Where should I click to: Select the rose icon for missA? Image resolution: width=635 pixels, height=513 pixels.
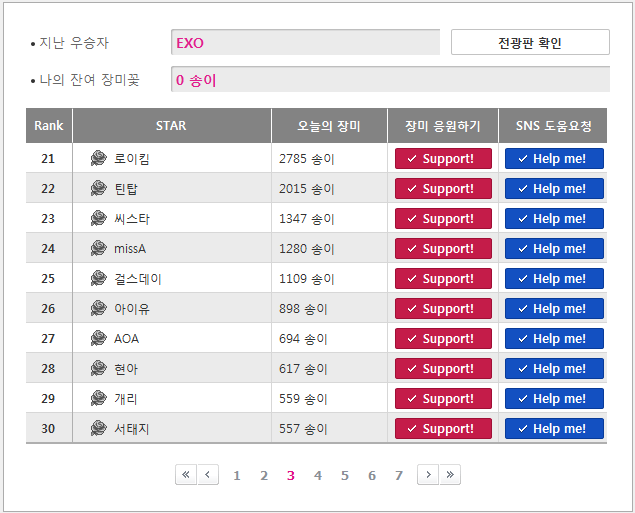tap(98, 248)
